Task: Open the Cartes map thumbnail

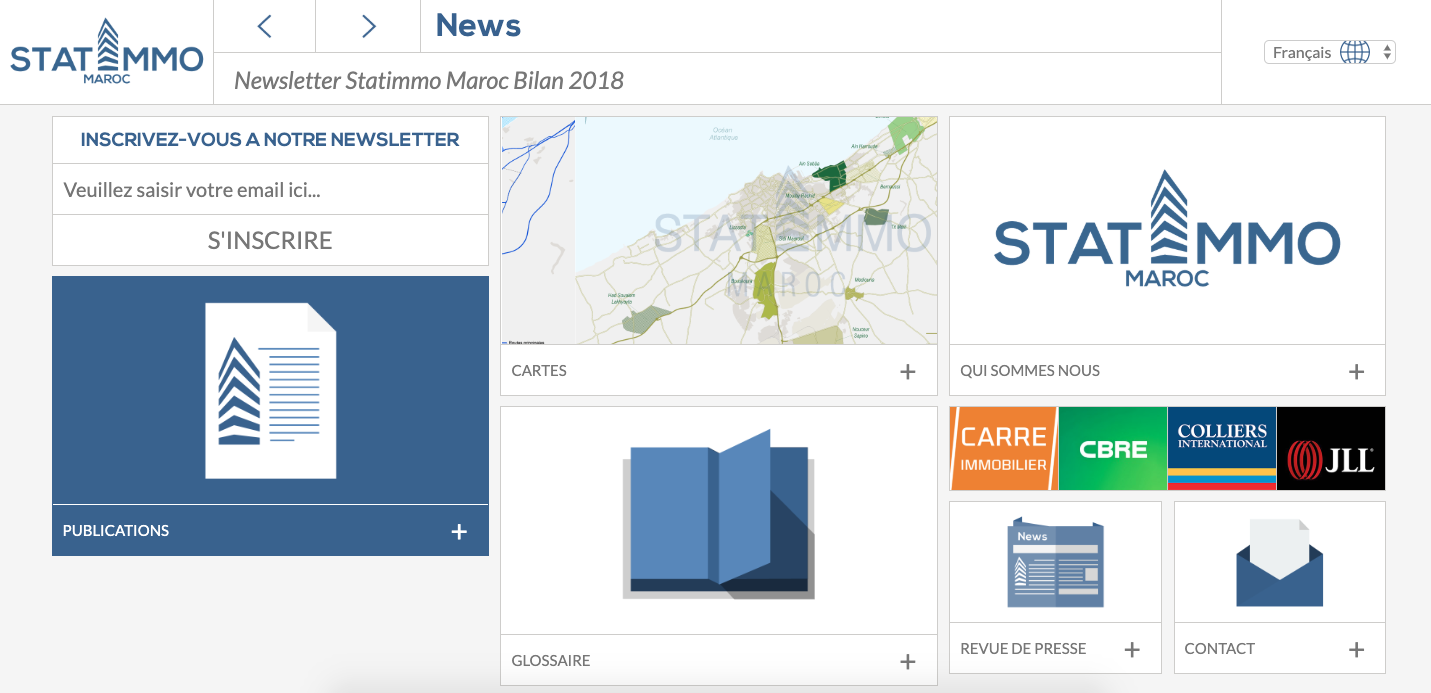Action: (x=719, y=231)
